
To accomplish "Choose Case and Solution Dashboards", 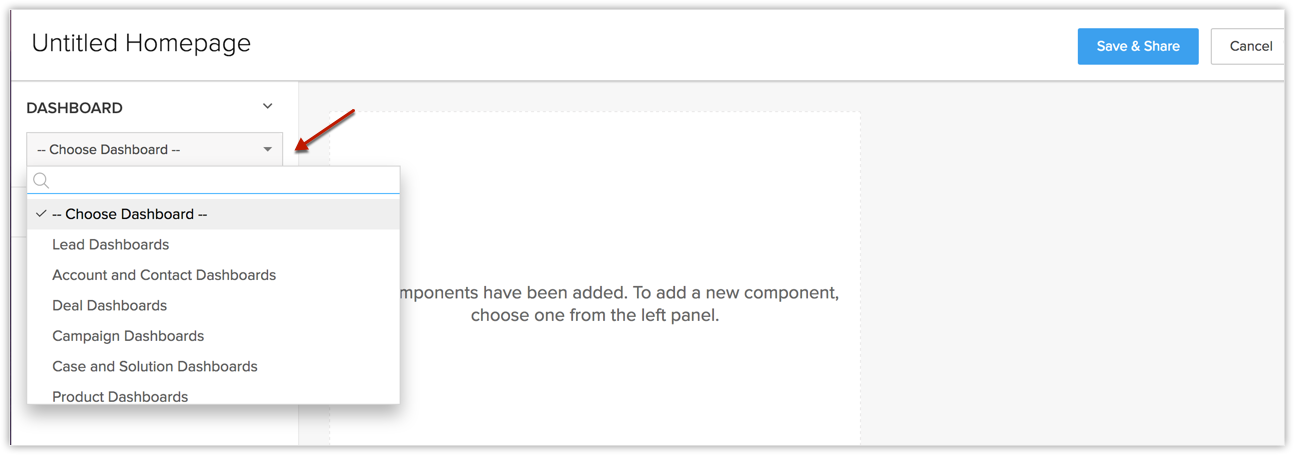I will [x=155, y=367].
